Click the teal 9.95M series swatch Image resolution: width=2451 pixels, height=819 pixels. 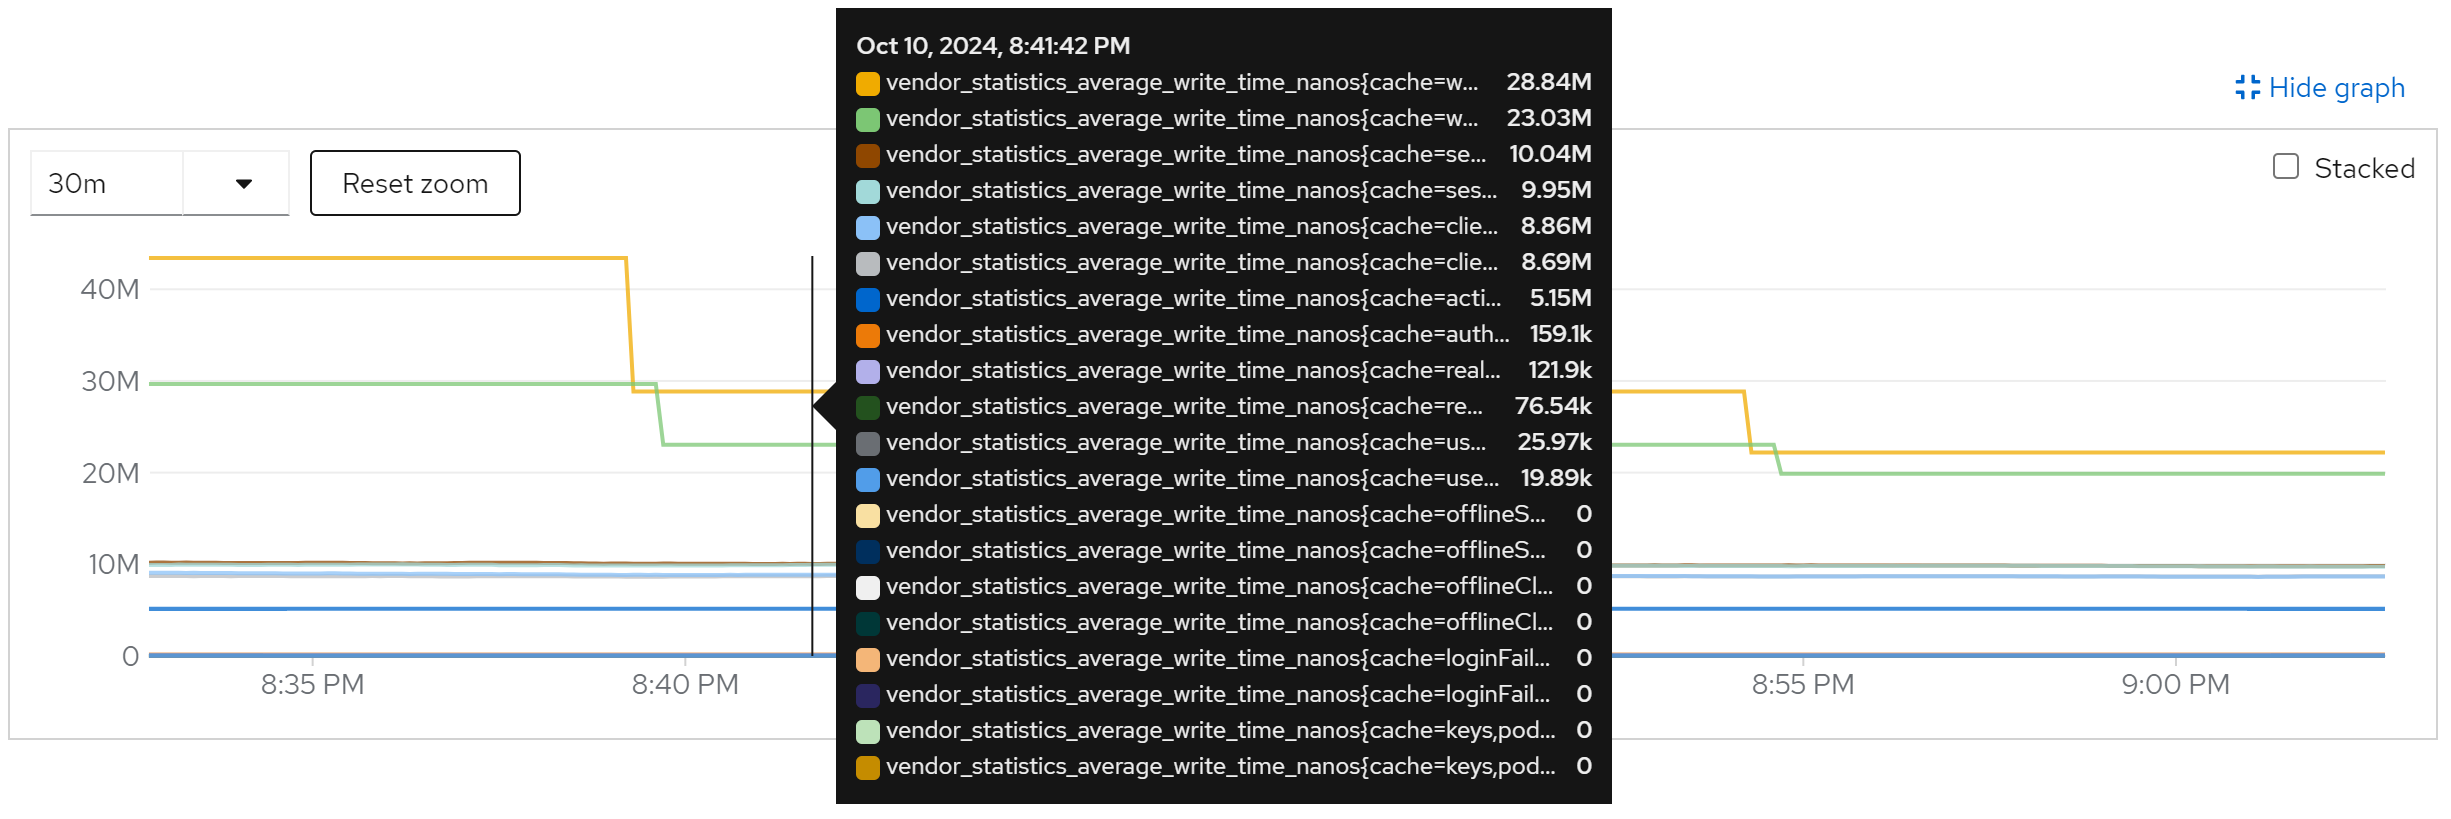868,191
